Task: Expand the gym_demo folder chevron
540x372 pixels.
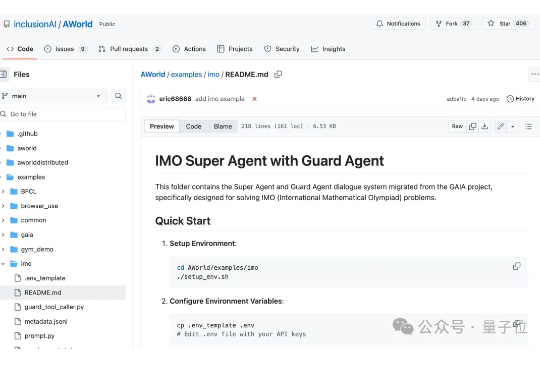Action: 3,249
